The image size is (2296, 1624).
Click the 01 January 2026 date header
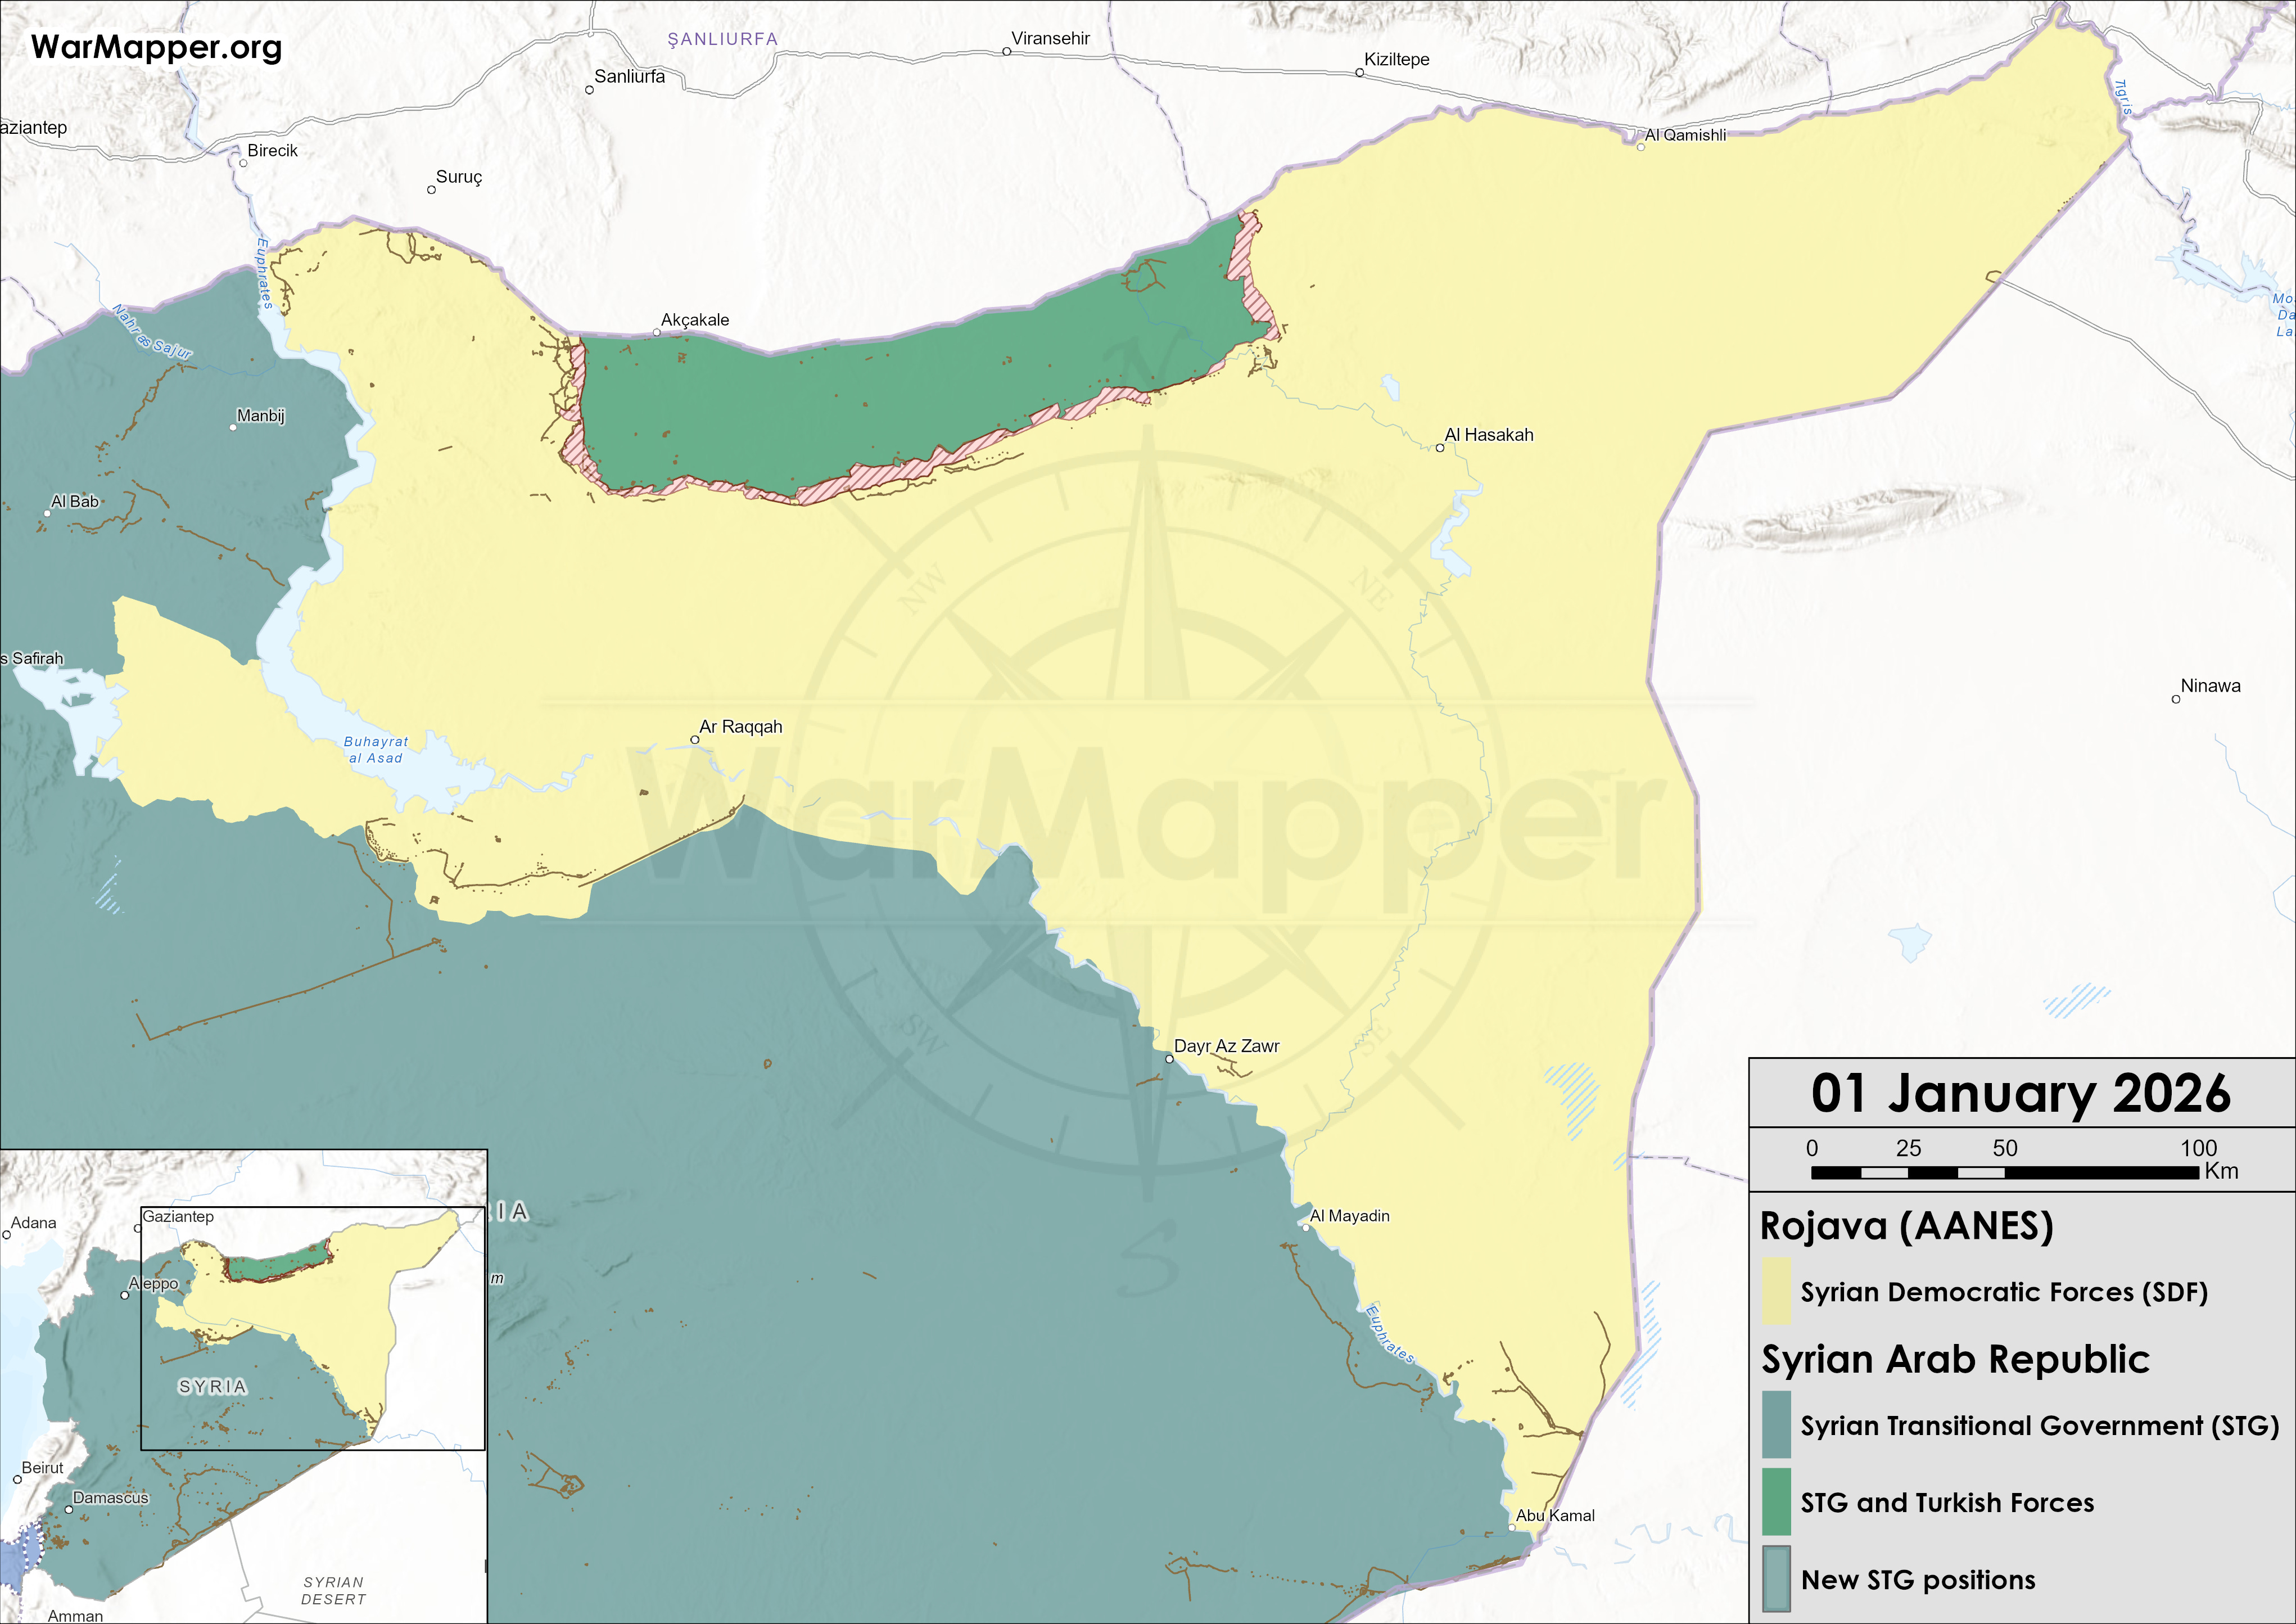[2020, 1093]
